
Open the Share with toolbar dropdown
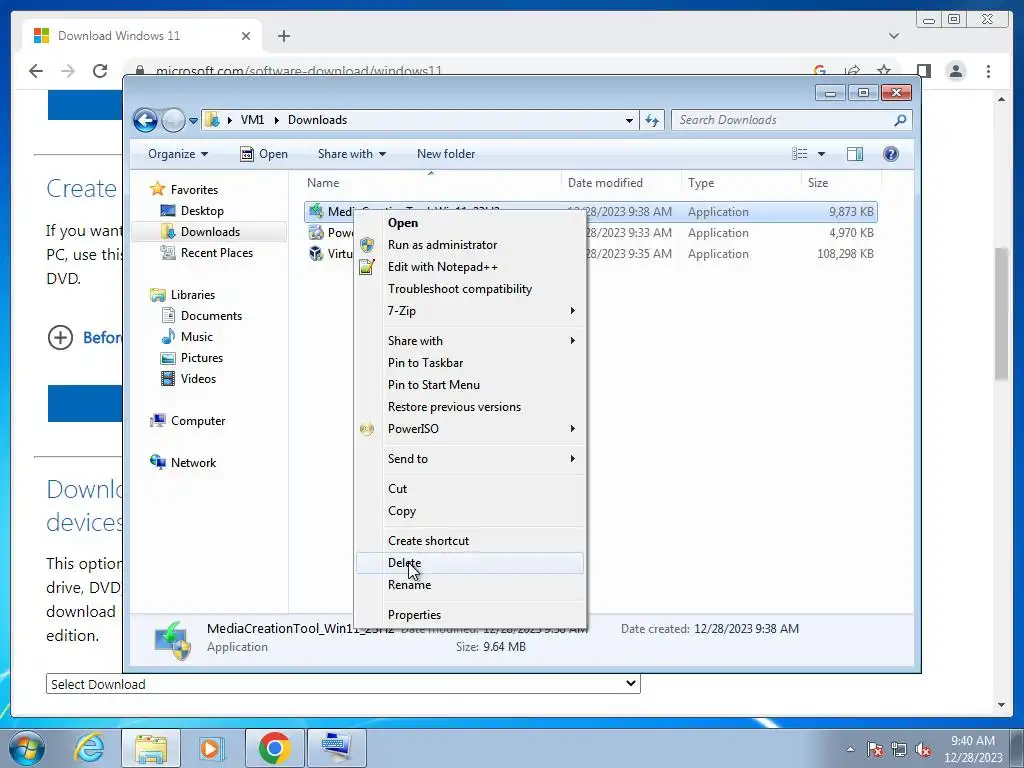point(351,154)
